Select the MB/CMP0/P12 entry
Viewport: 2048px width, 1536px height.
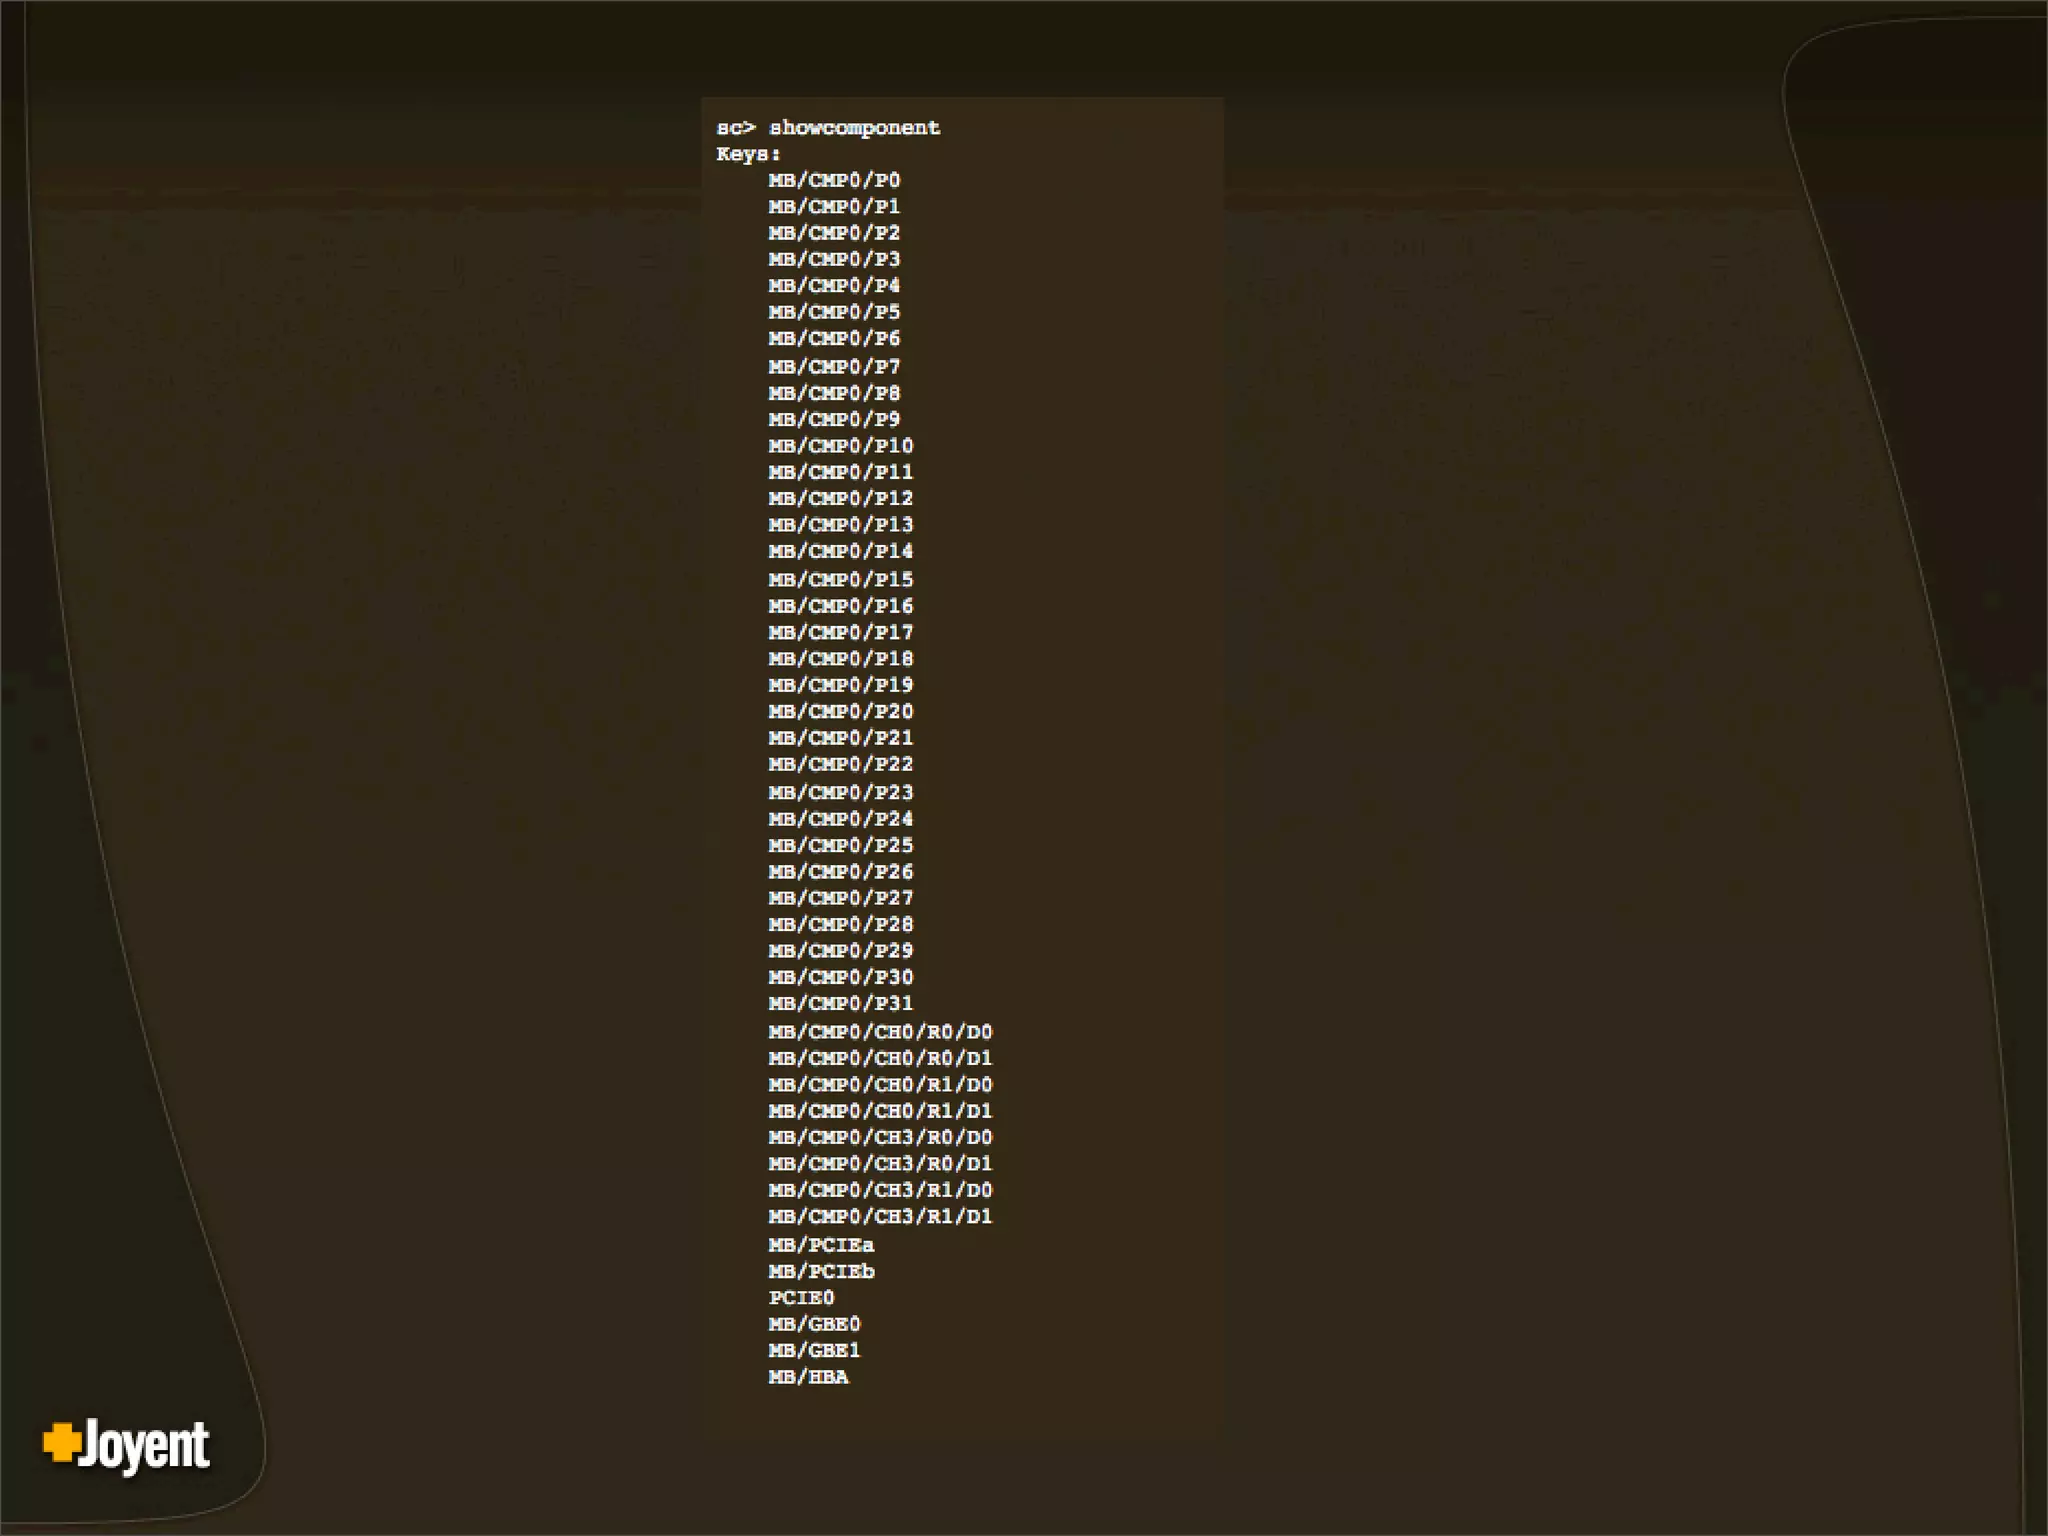841,498
